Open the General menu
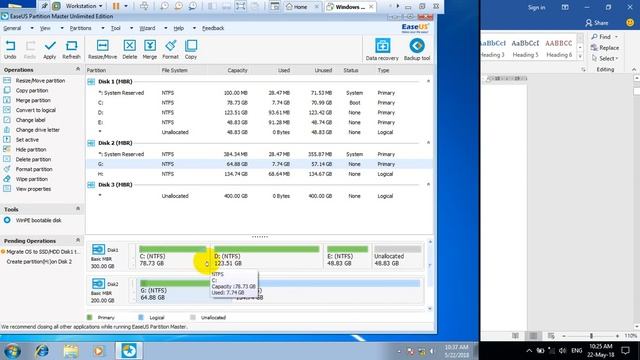640x360 pixels. point(12,28)
